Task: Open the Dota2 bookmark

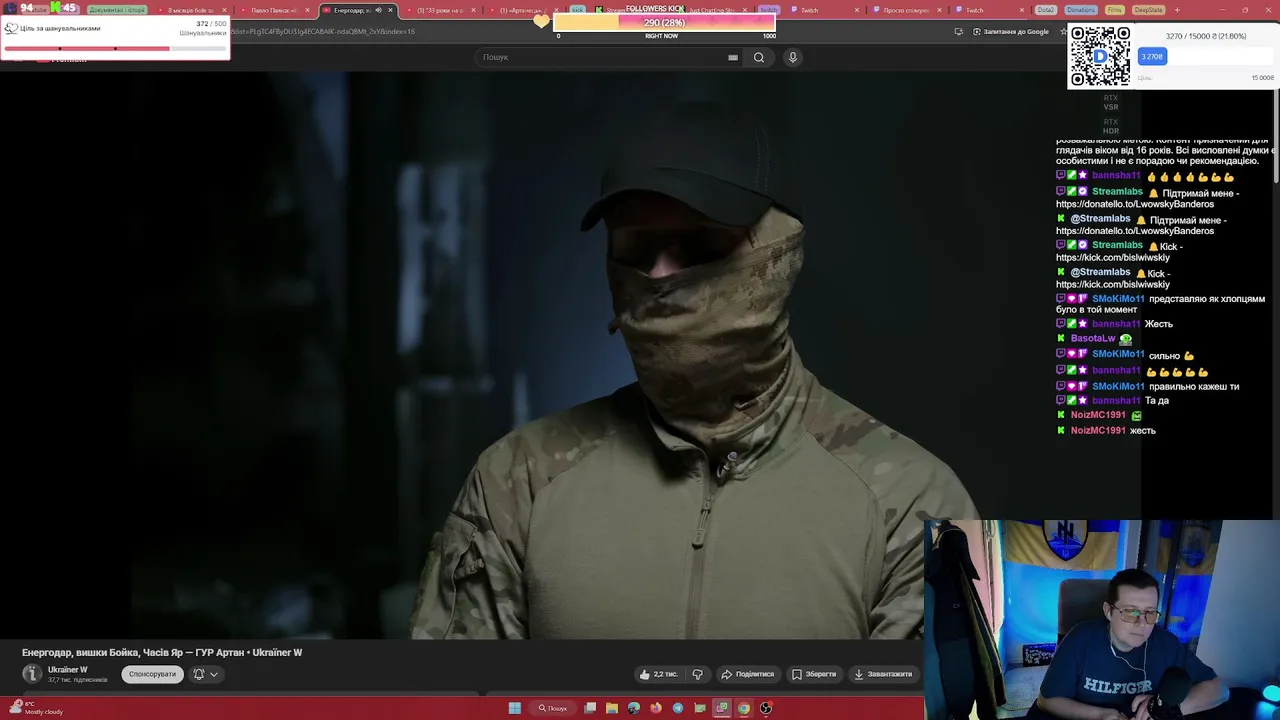Action: pos(1046,10)
